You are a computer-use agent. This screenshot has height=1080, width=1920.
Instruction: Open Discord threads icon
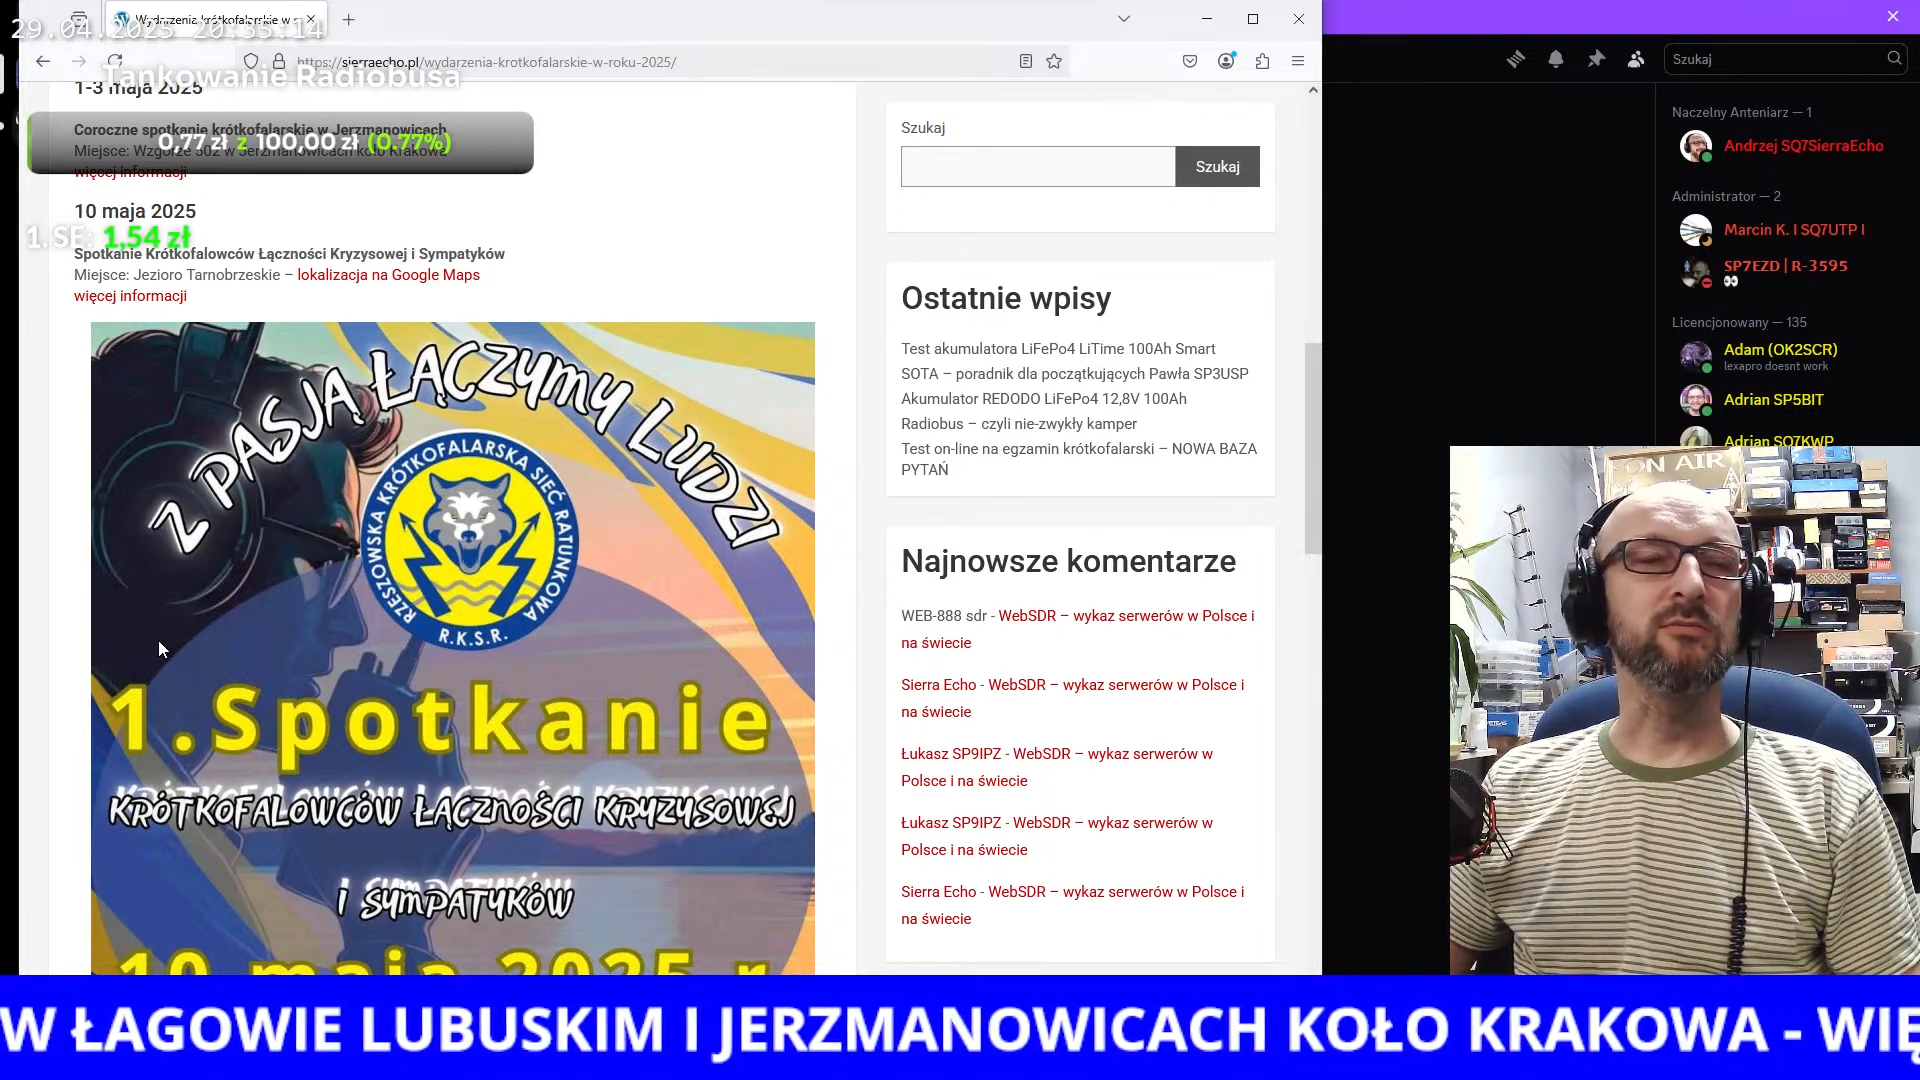click(1516, 59)
